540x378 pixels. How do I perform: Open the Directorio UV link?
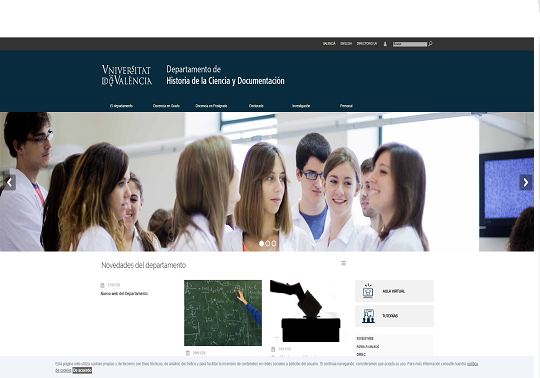tap(367, 44)
